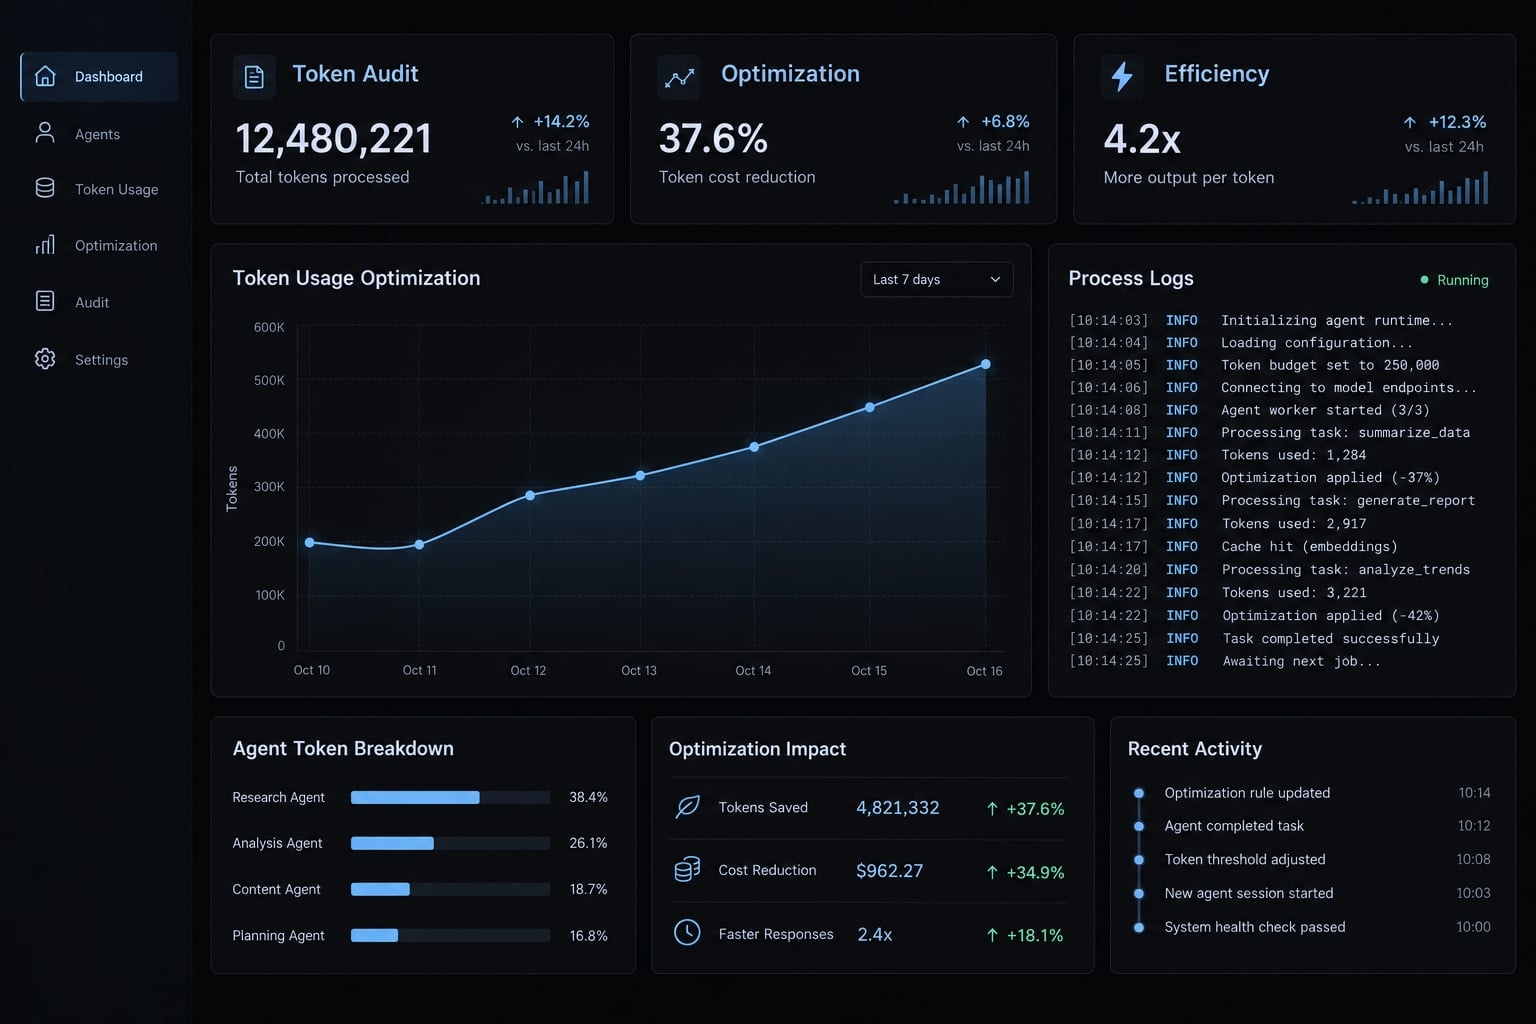Open Optimization label in the sidebar
The width and height of the screenshot is (1536, 1024).
pos(116,246)
